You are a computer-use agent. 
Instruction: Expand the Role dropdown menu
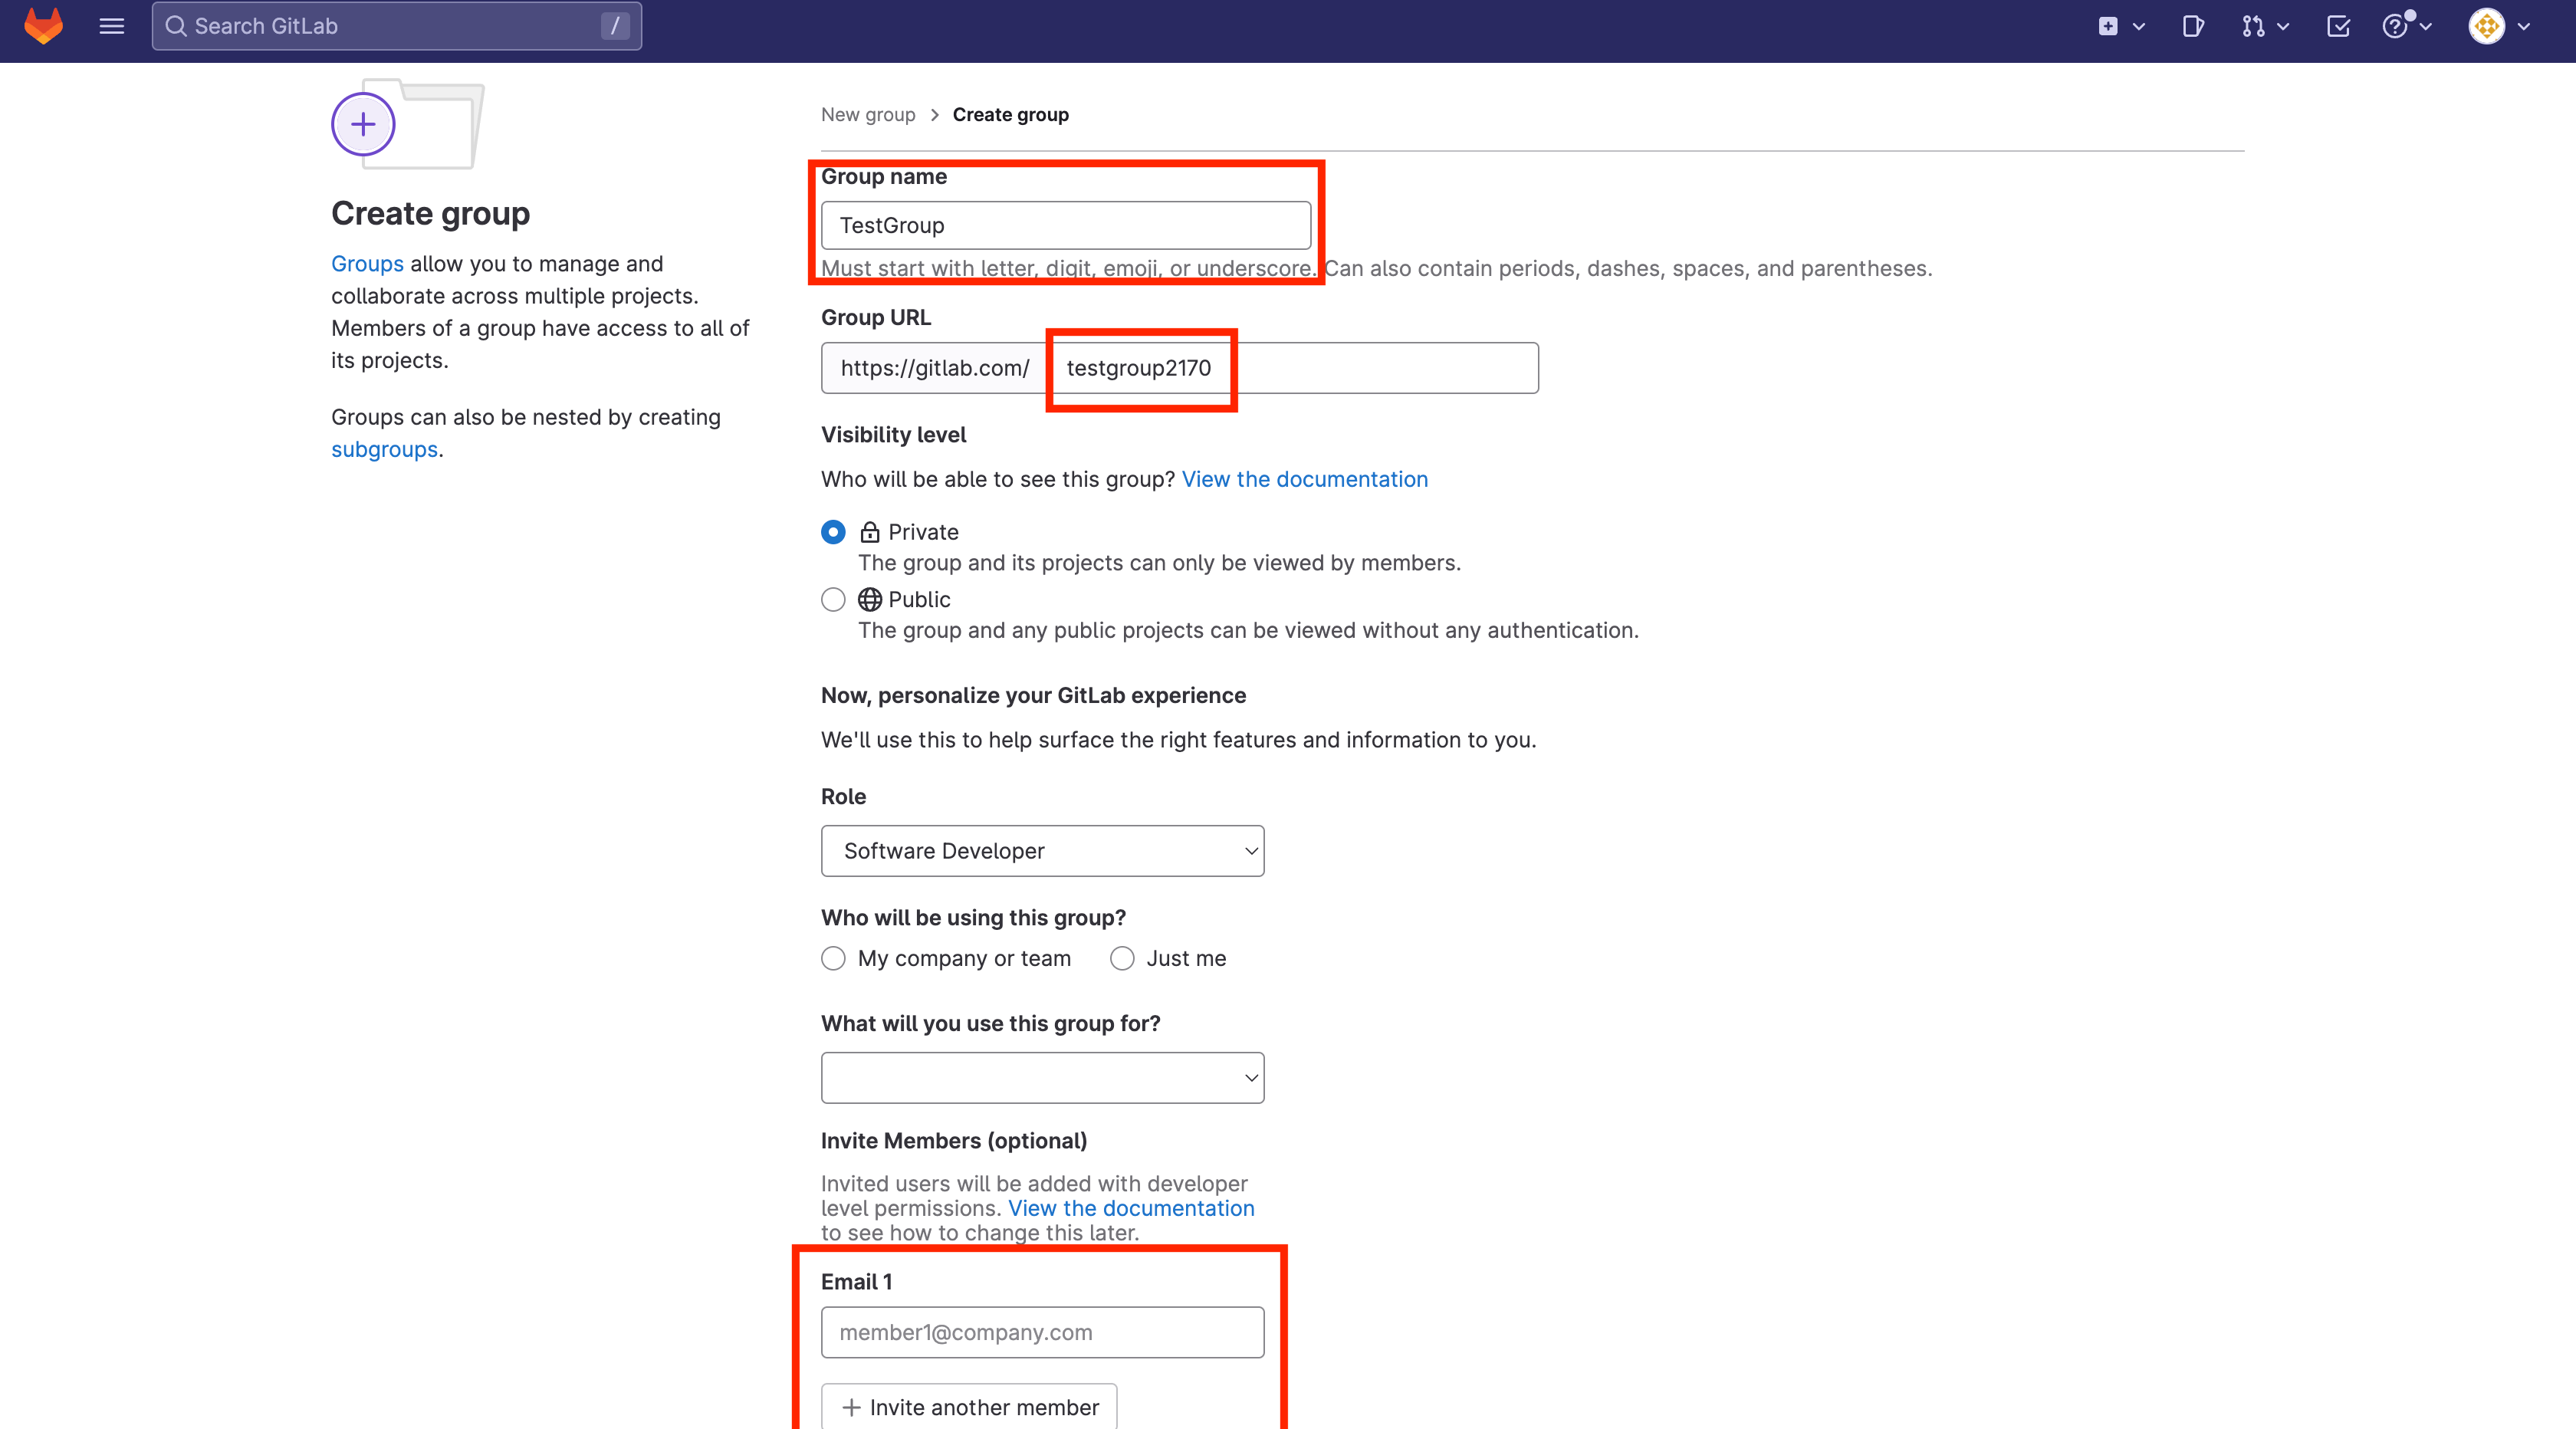(1042, 850)
